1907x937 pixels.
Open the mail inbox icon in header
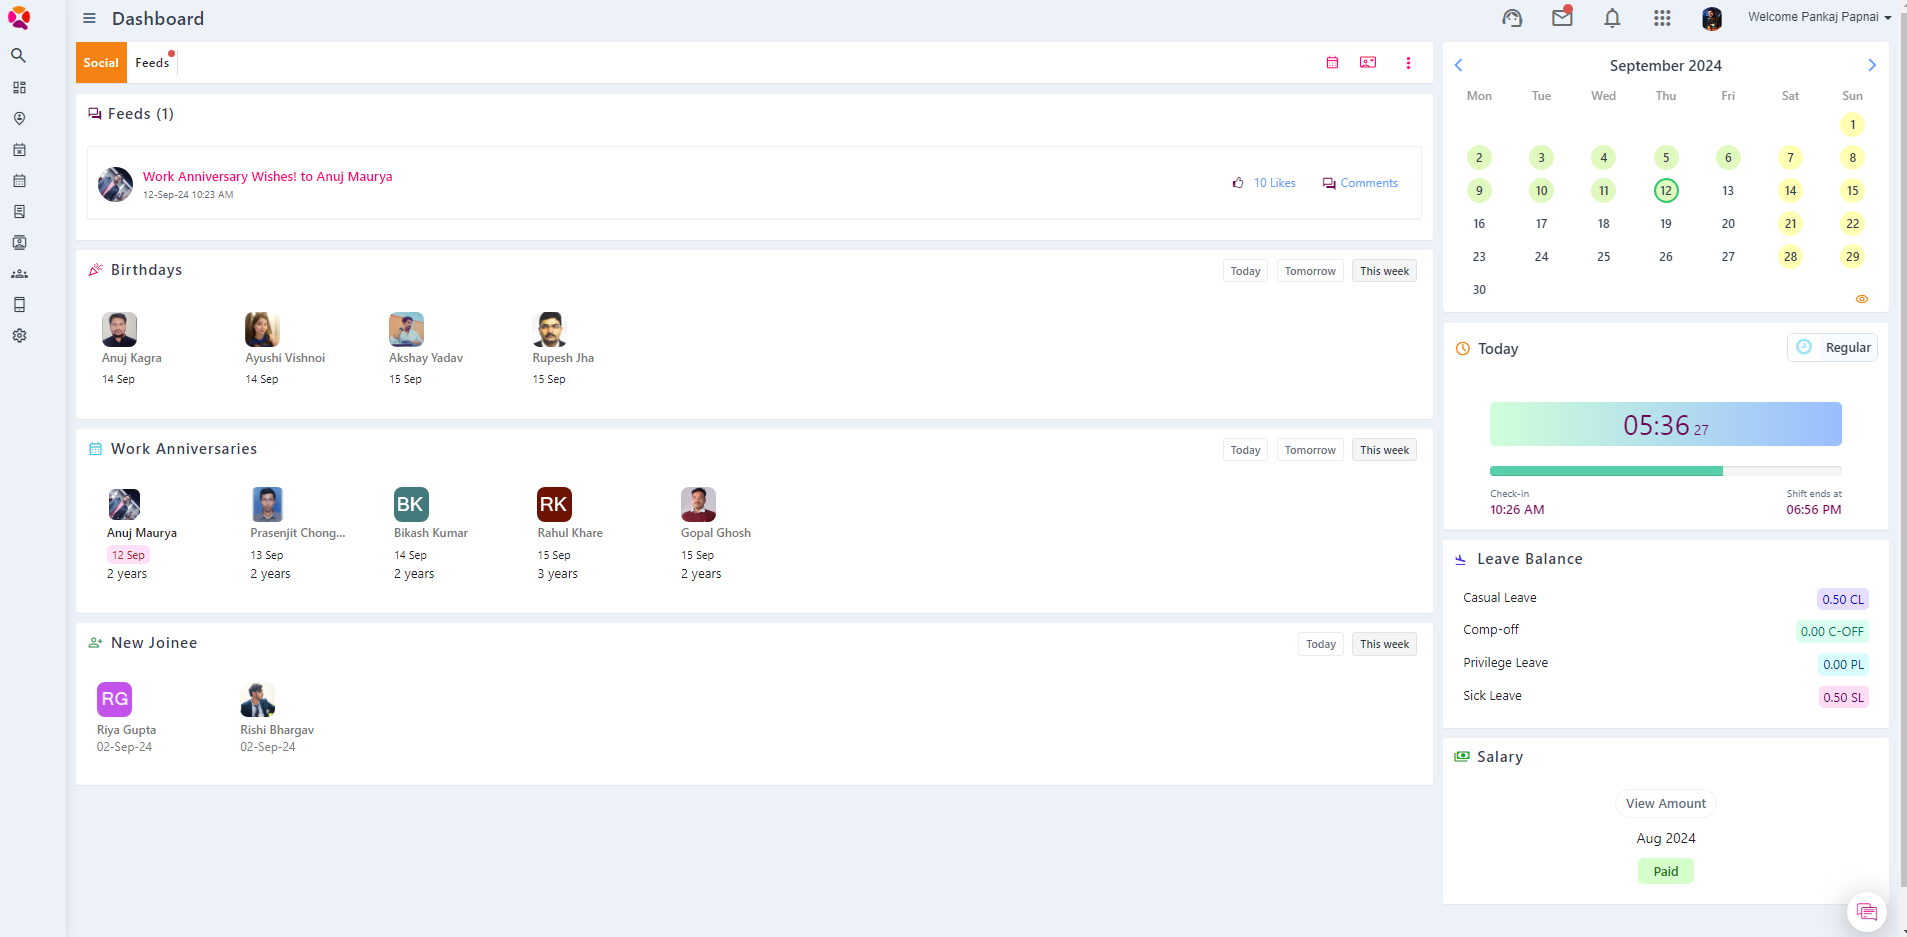point(1562,17)
